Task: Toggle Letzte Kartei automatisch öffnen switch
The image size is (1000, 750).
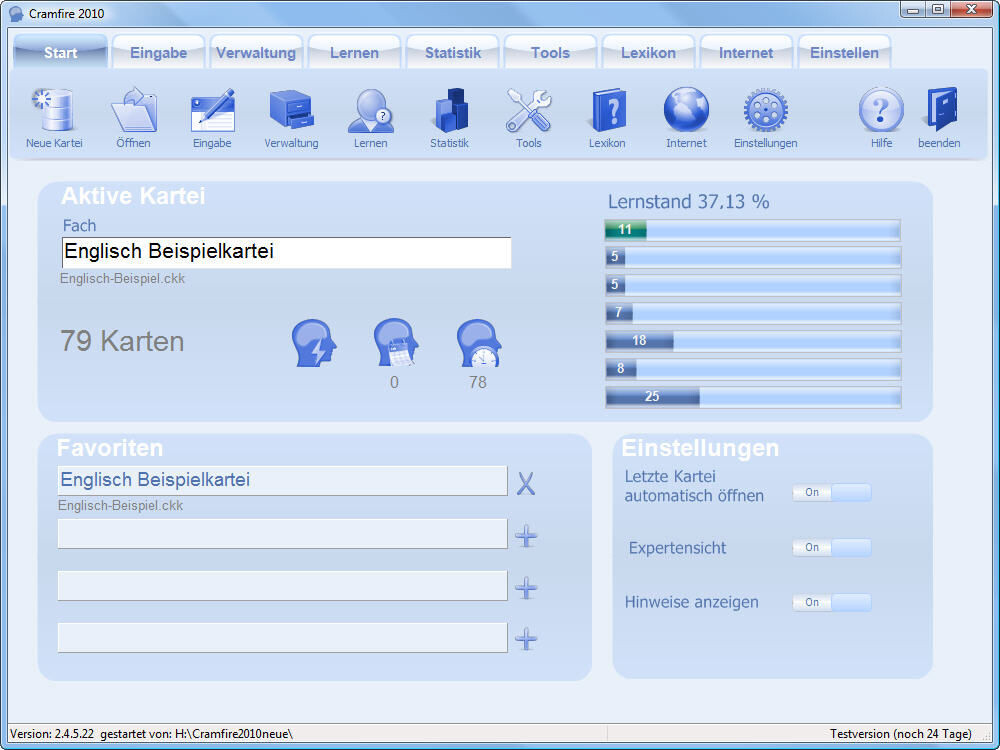Action: point(832,492)
